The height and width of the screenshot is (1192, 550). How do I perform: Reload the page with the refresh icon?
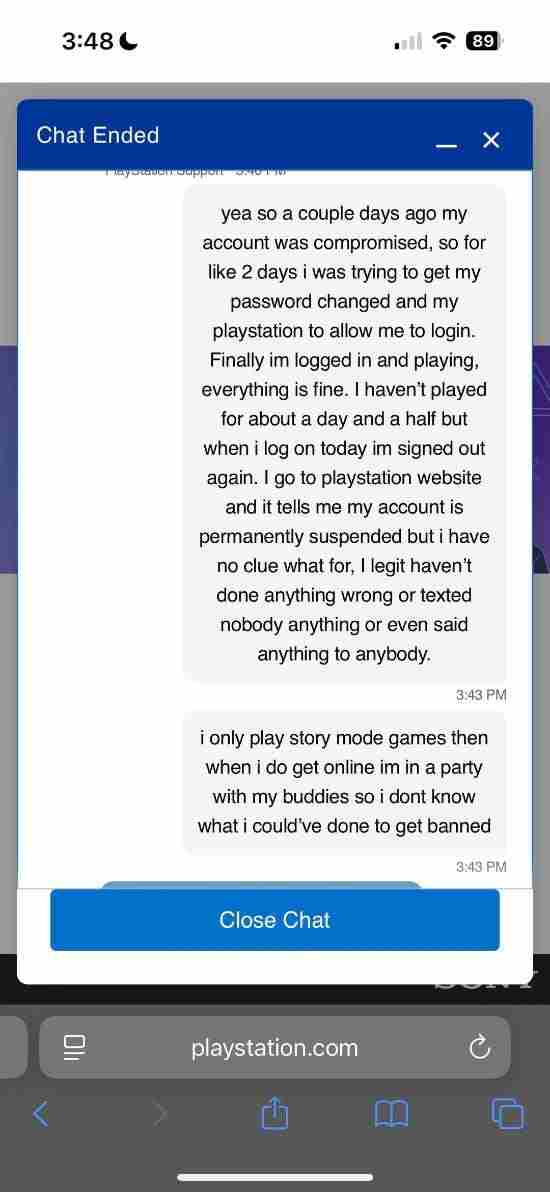(479, 1048)
